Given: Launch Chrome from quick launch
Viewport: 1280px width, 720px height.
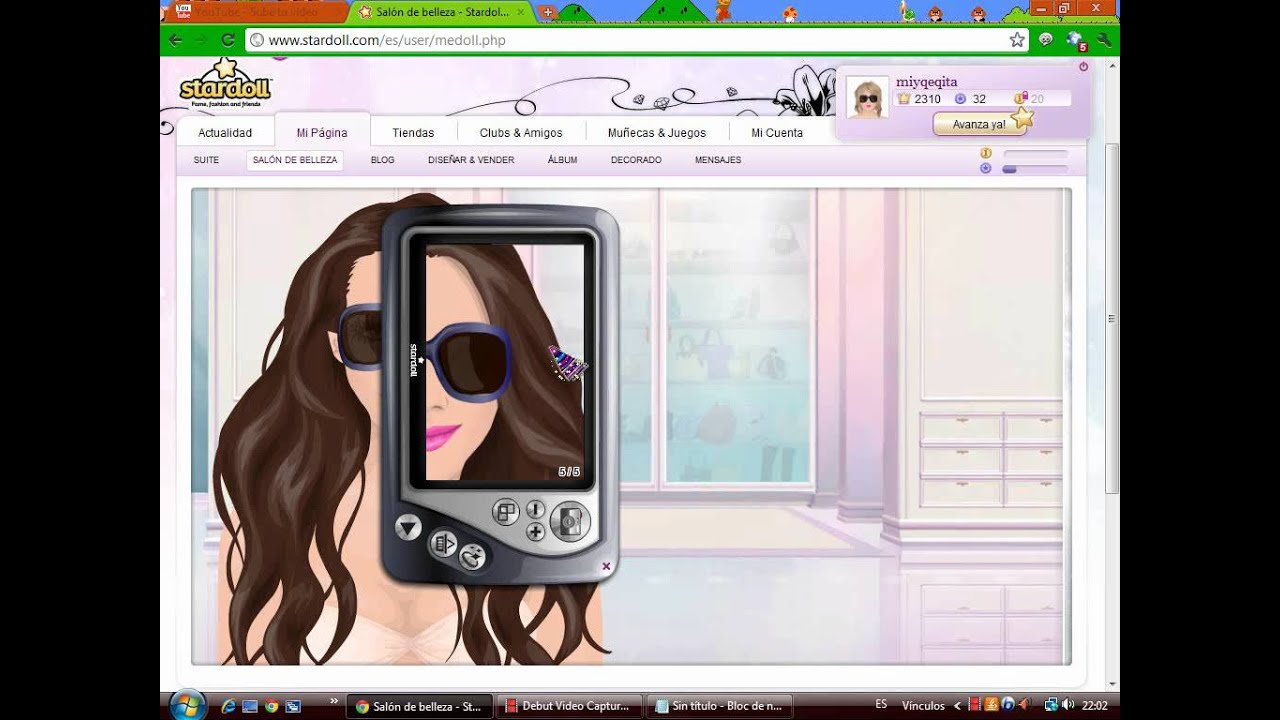Looking at the screenshot, I should 271,706.
